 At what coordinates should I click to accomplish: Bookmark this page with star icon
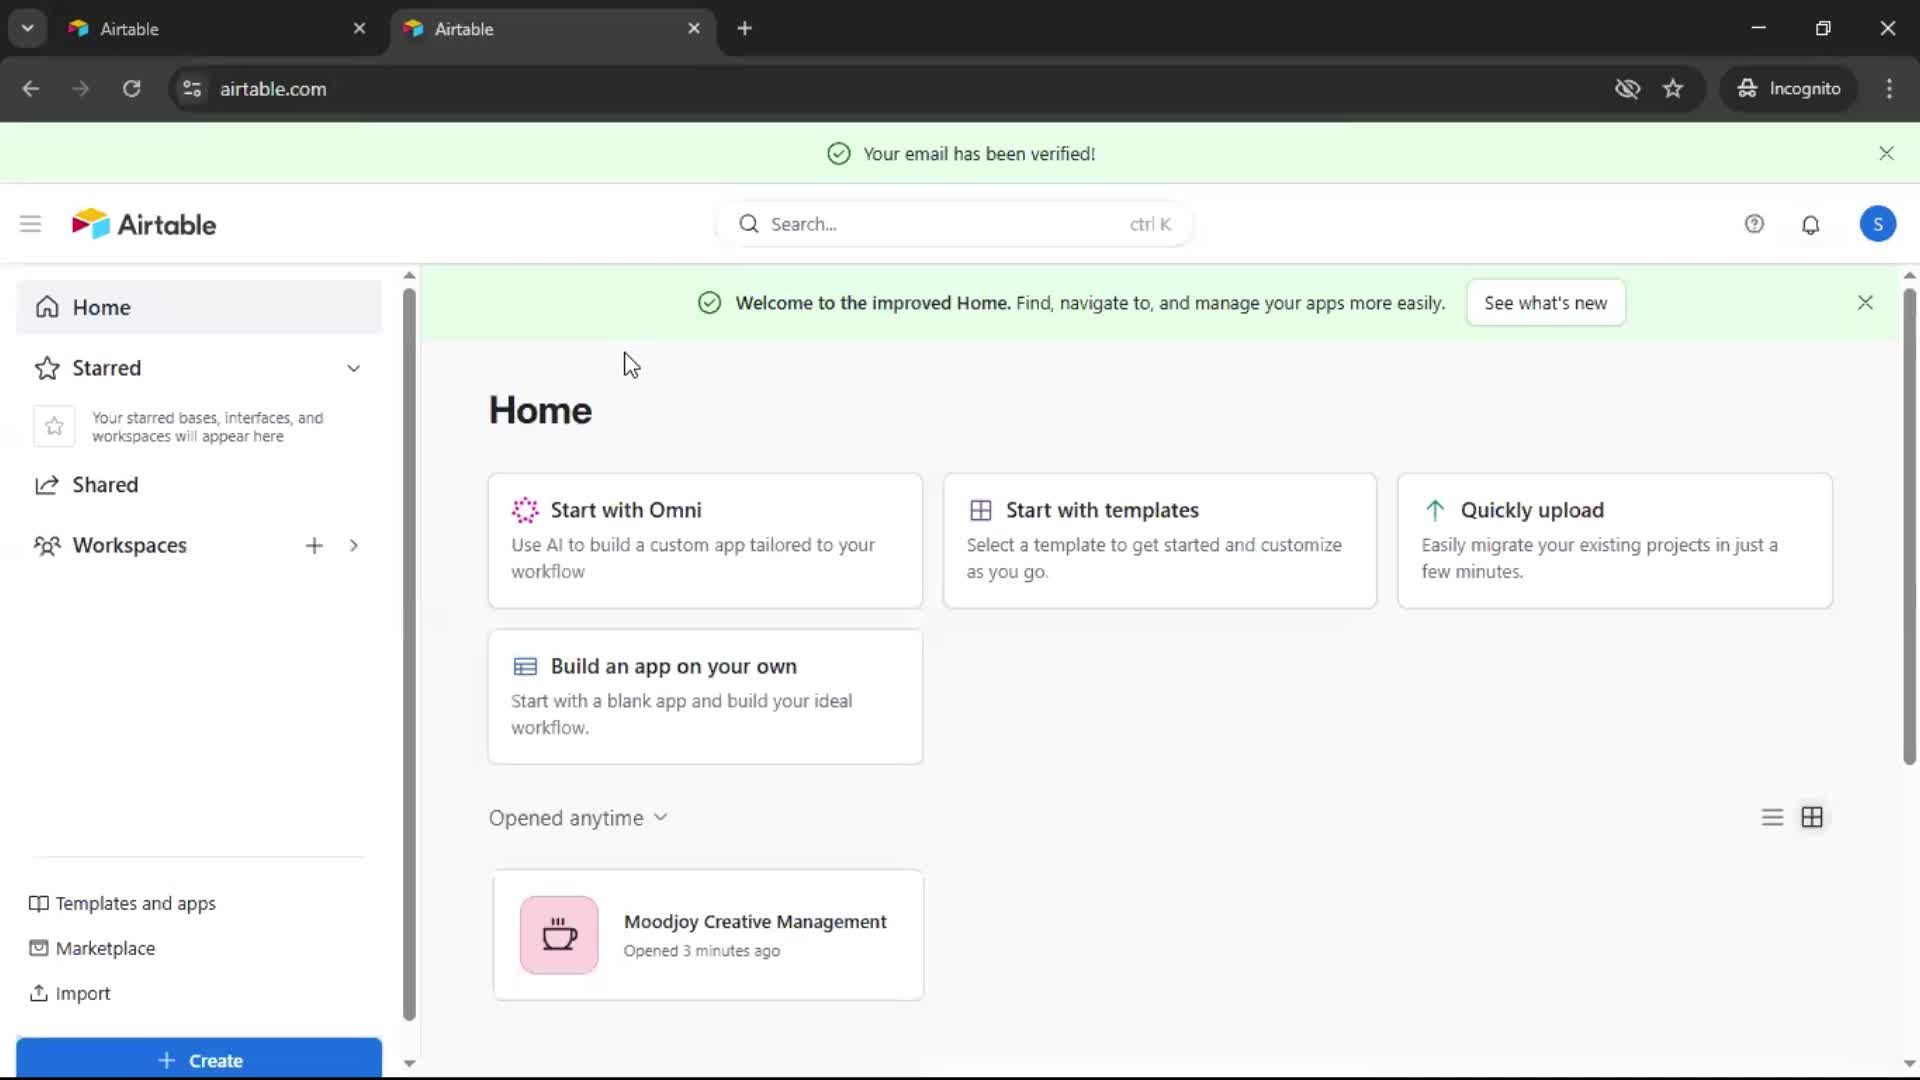click(x=1673, y=89)
